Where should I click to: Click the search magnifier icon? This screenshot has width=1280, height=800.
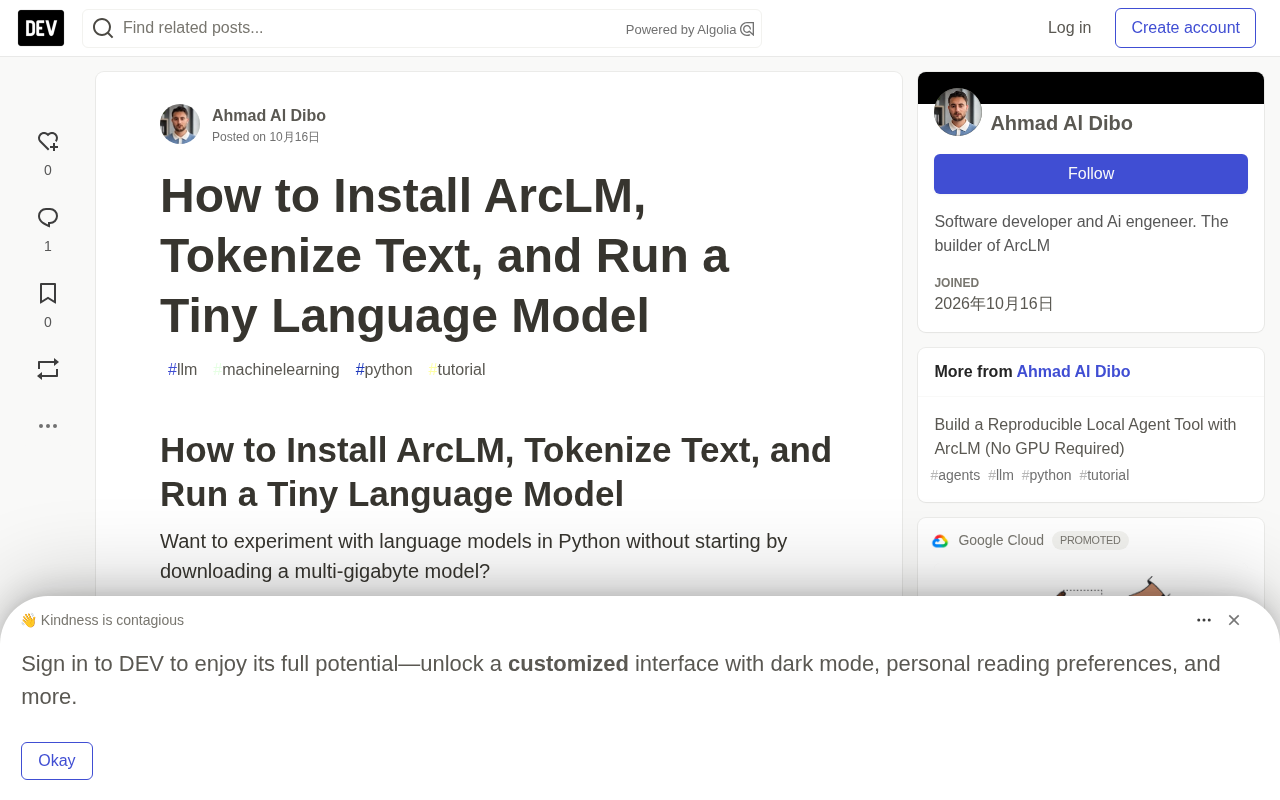coord(103,28)
